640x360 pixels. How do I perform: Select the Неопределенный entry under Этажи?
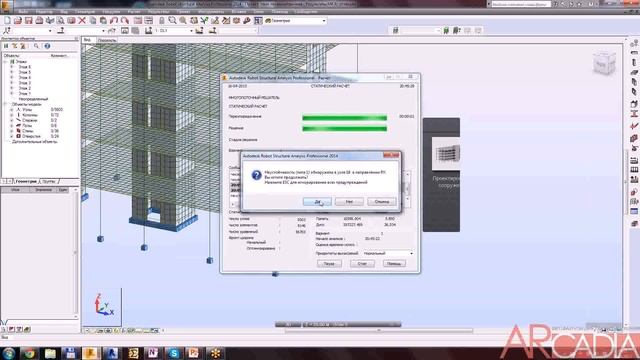[x=33, y=99]
